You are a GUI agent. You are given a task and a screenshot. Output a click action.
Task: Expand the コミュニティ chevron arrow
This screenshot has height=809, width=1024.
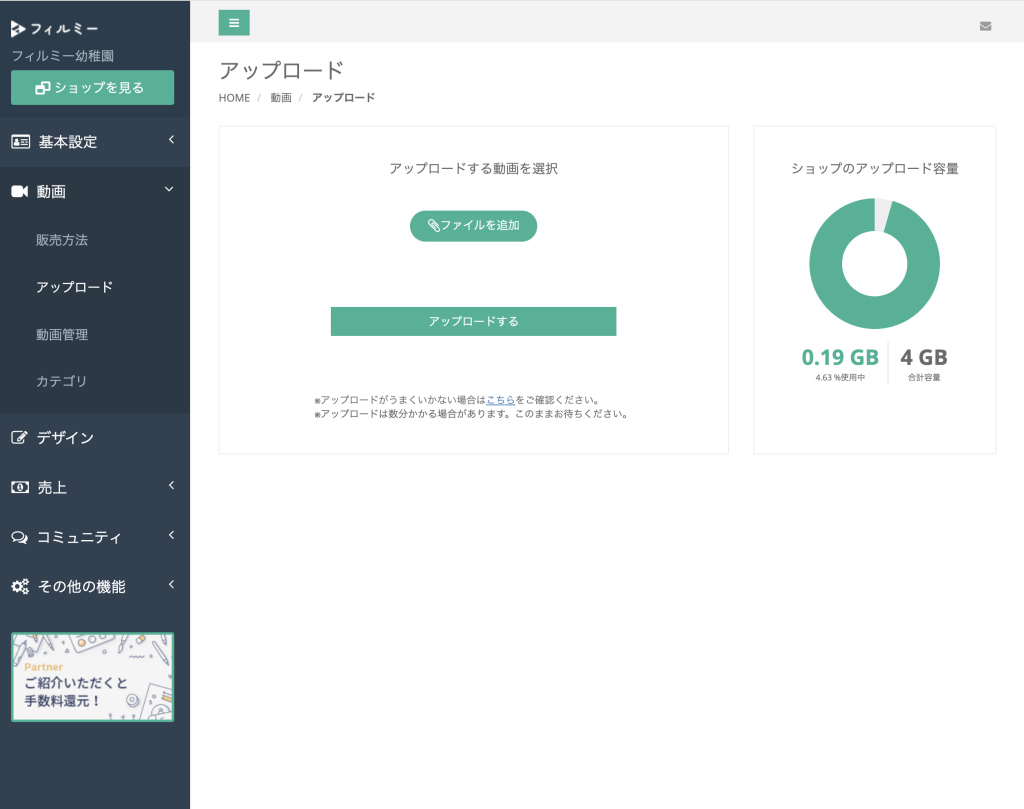pyautogui.click(x=171, y=535)
